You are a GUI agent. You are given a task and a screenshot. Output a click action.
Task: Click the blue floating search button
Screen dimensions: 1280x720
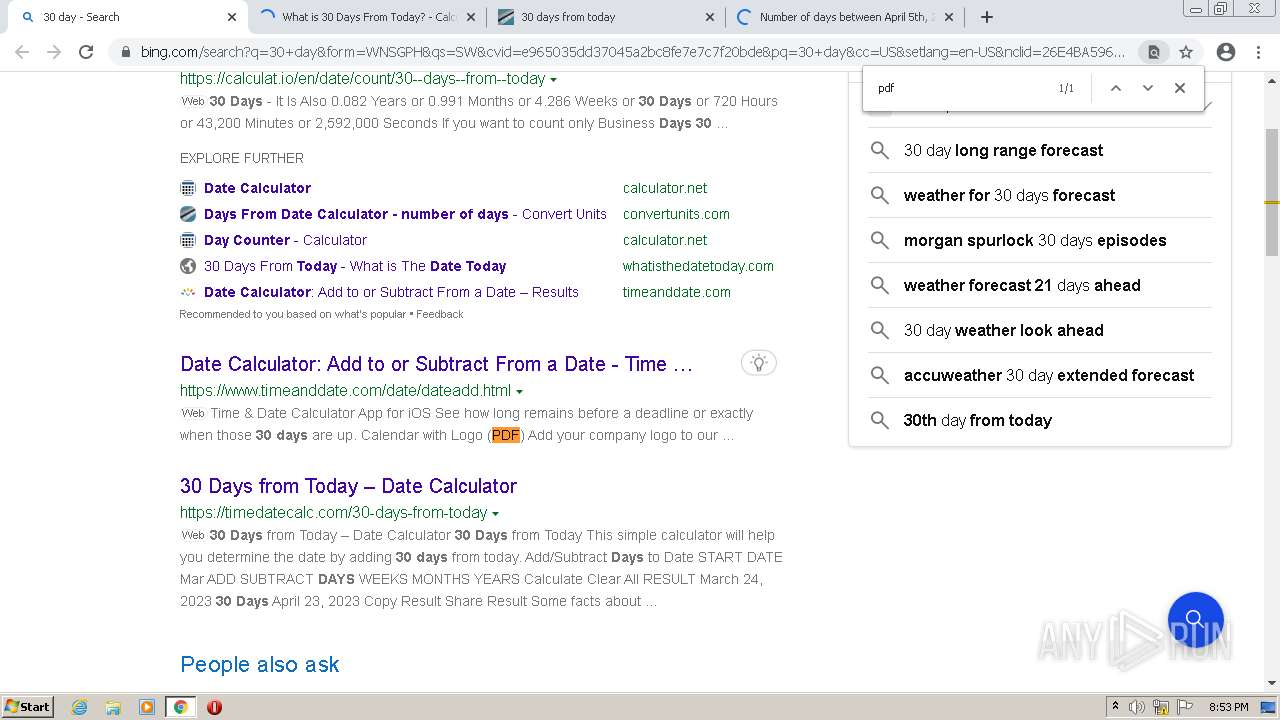pyautogui.click(x=1196, y=620)
